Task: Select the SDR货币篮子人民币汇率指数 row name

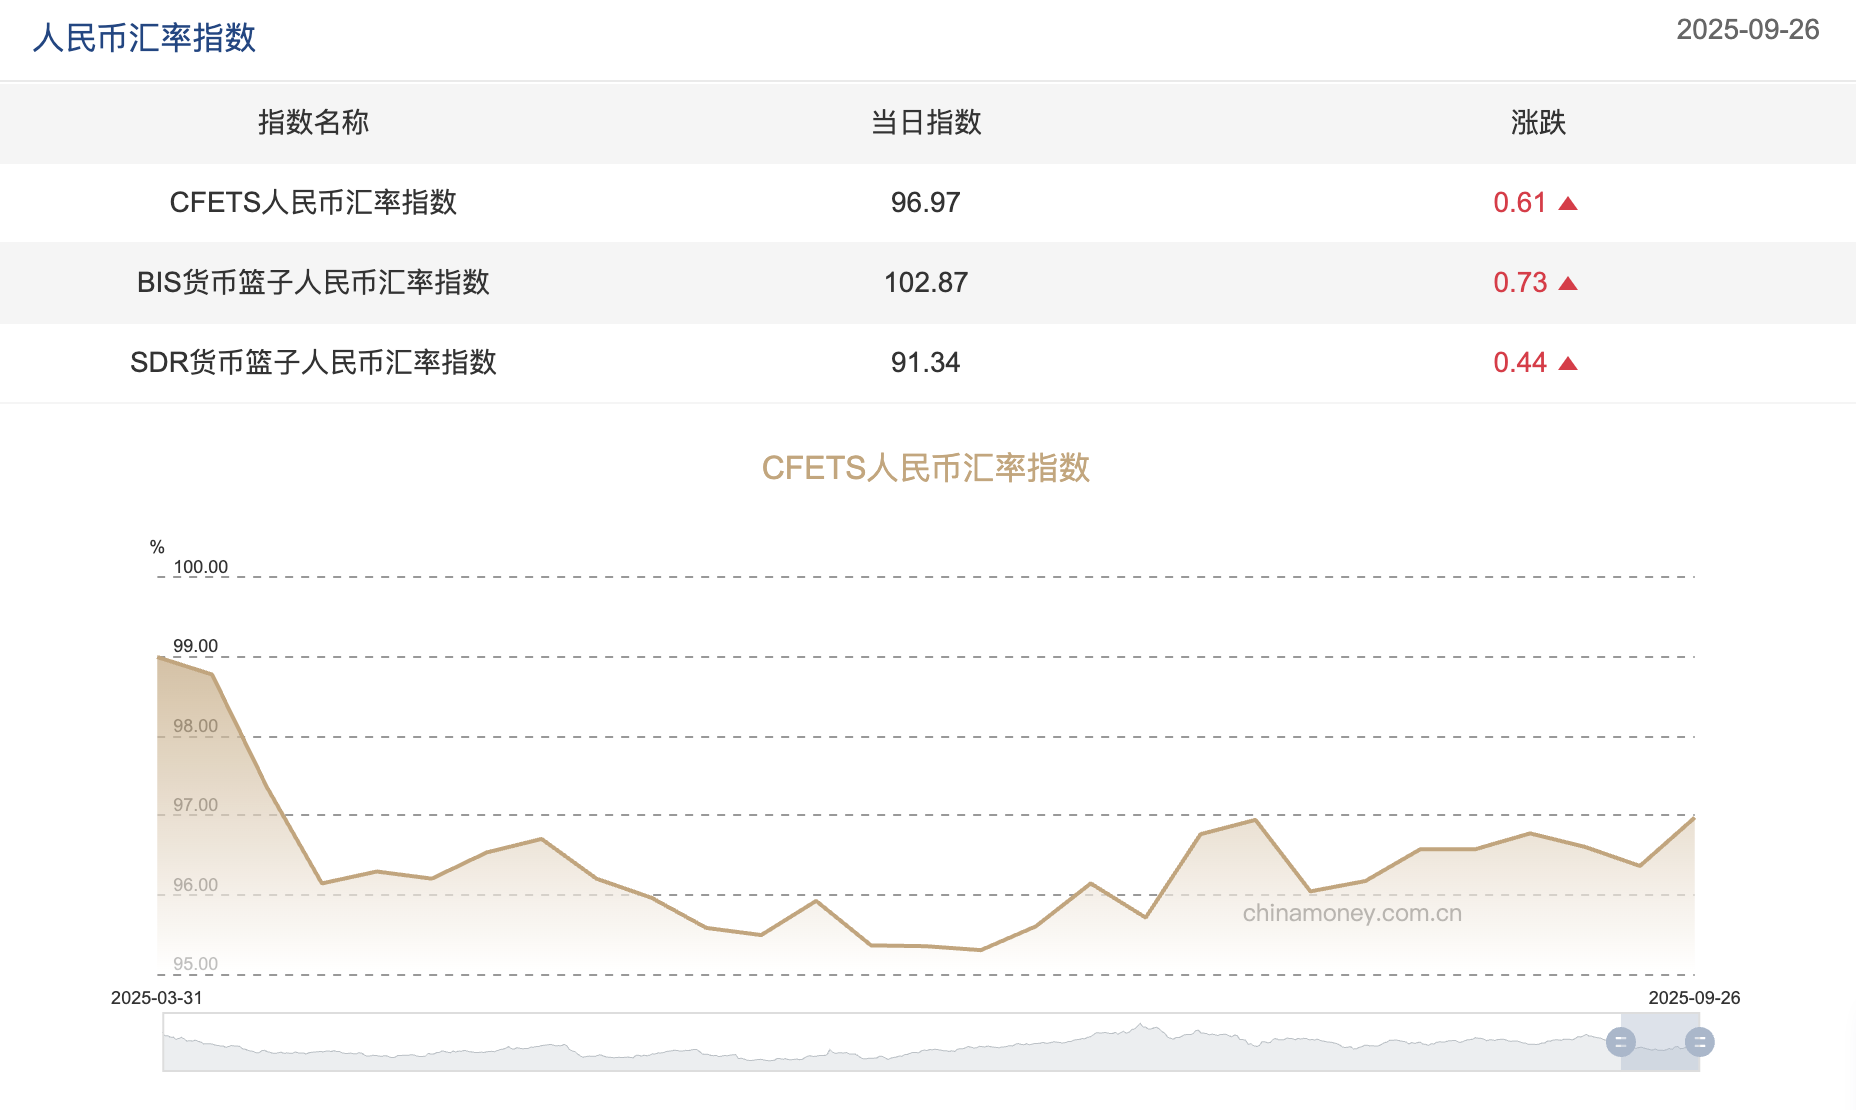Action: click(x=313, y=363)
